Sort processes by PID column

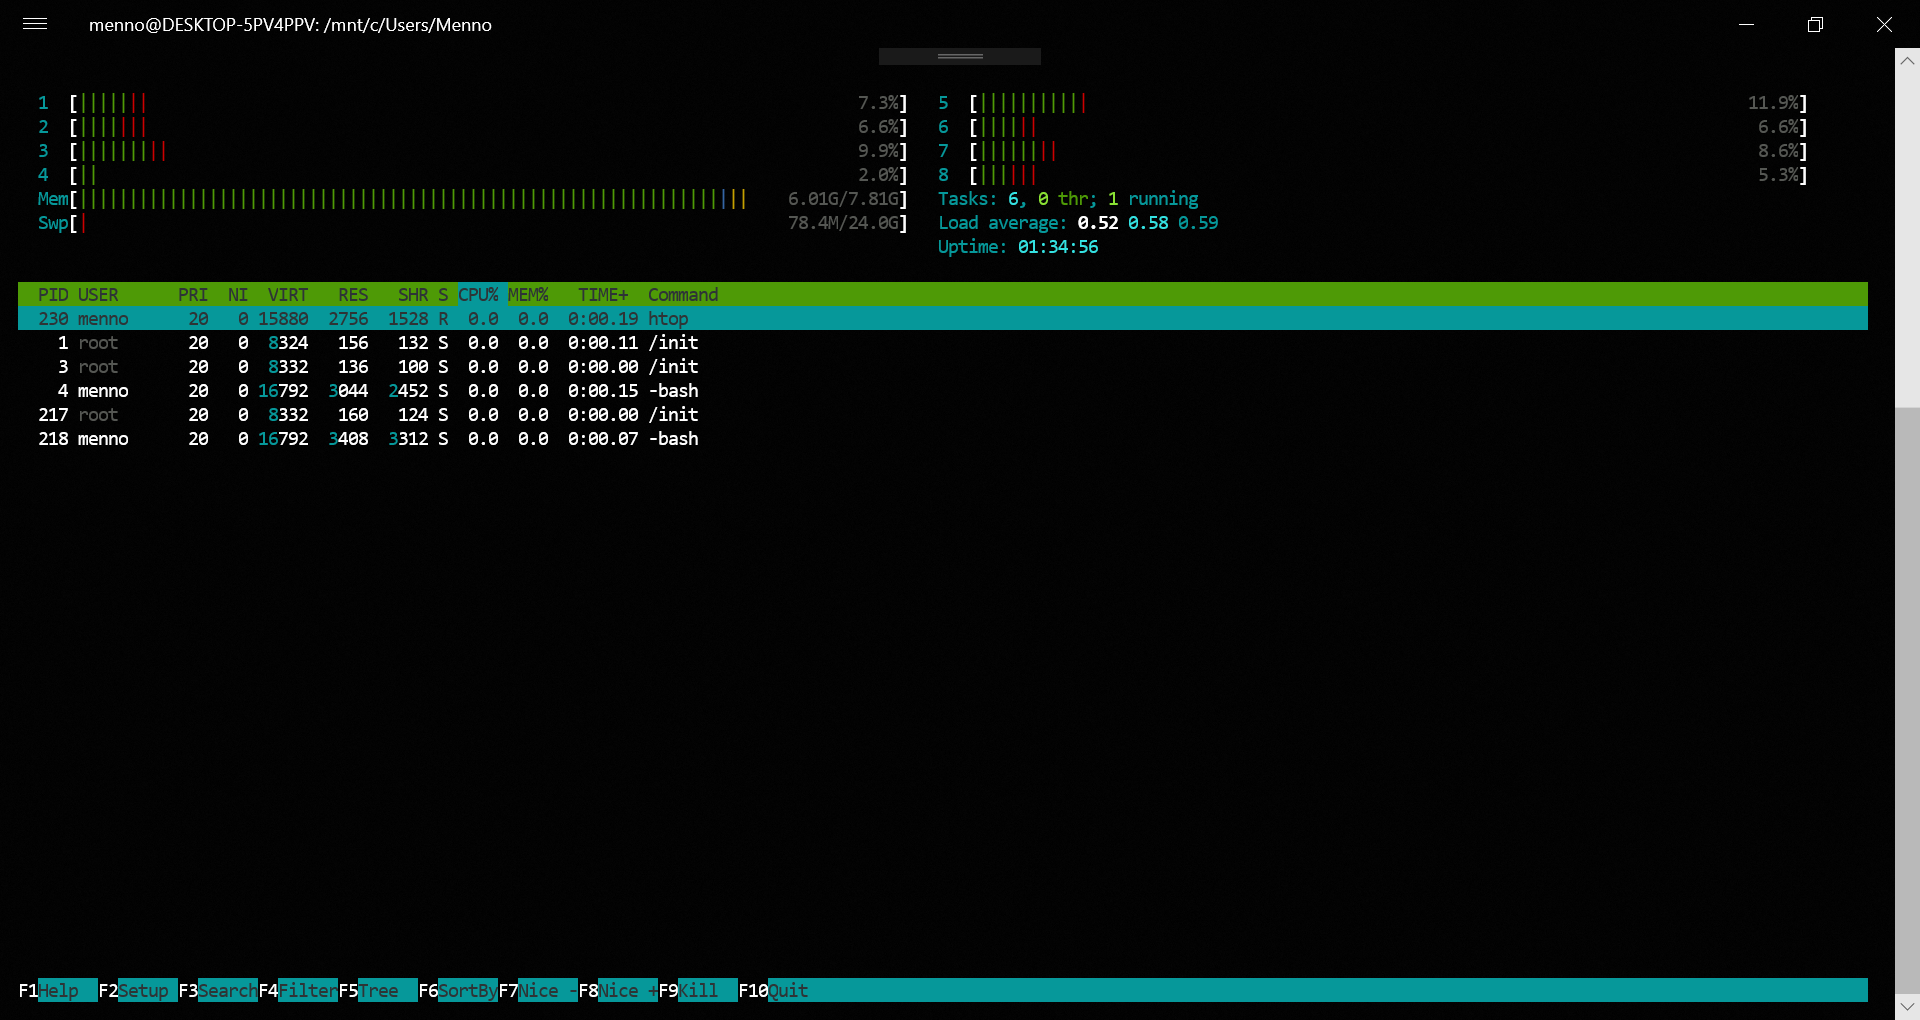coord(52,294)
